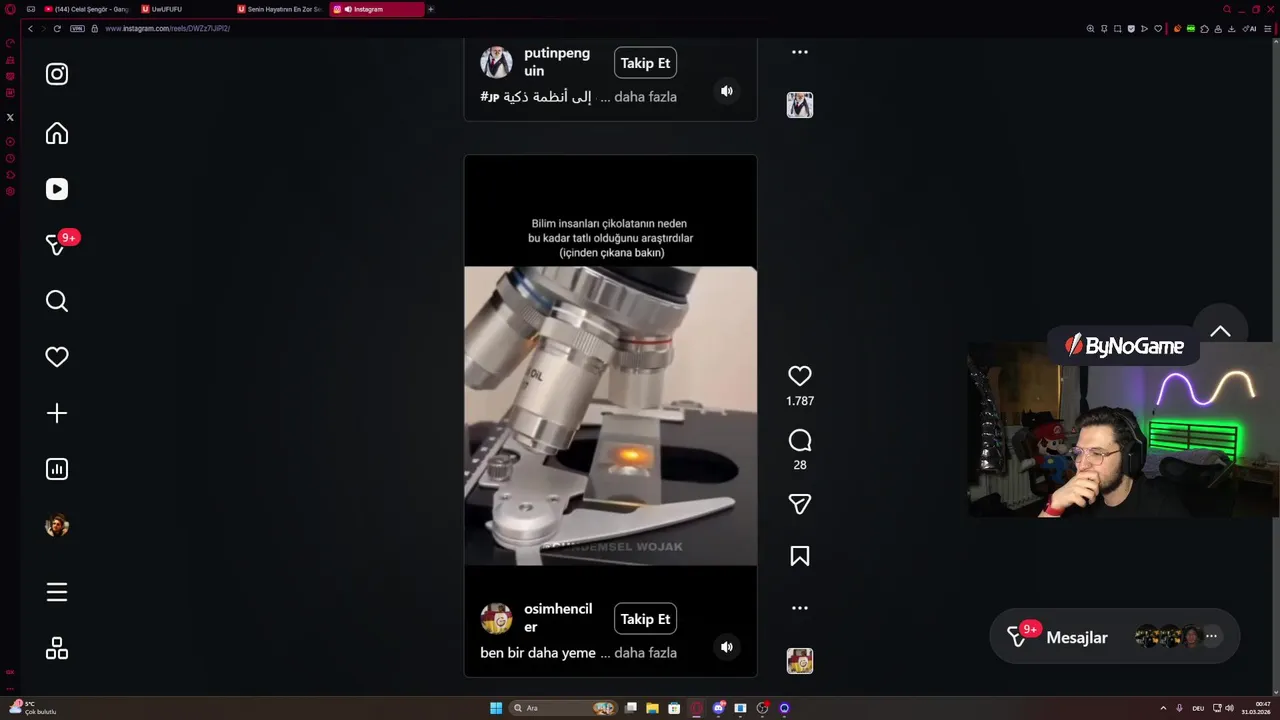Follow osimhenciler with Takip Et
This screenshot has height=720, width=1280.
point(645,619)
